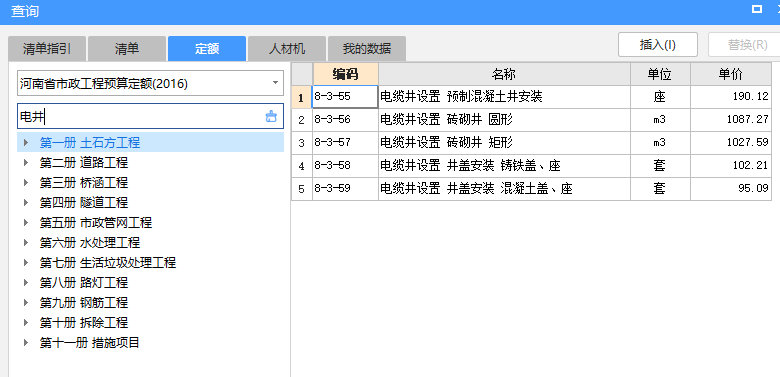Switch to the 清单 tab
The image size is (780, 377).
tap(127, 49)
